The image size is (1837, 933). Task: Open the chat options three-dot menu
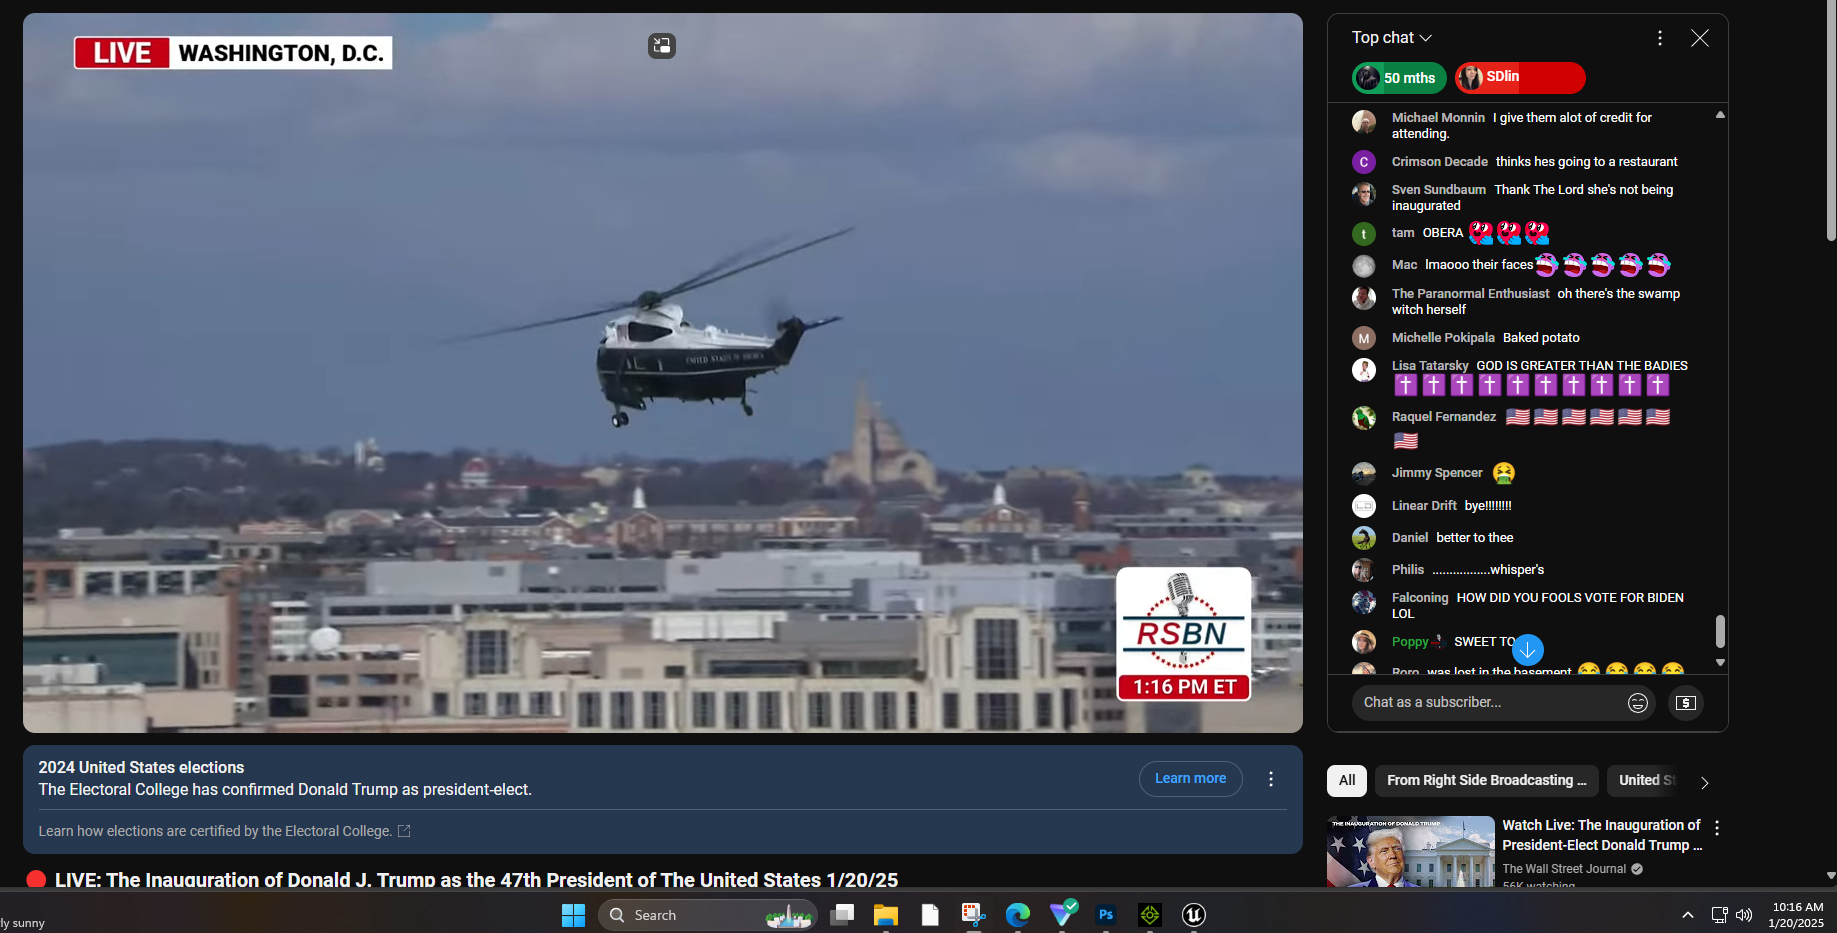(1660, 38)
